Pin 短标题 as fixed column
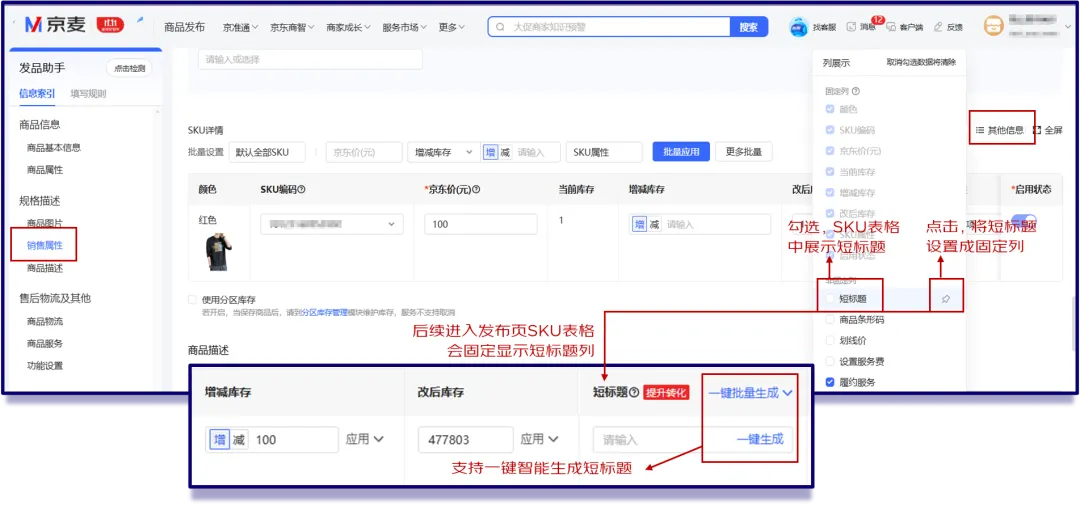This screenshot has width=1080, height=506. point(946,299)
